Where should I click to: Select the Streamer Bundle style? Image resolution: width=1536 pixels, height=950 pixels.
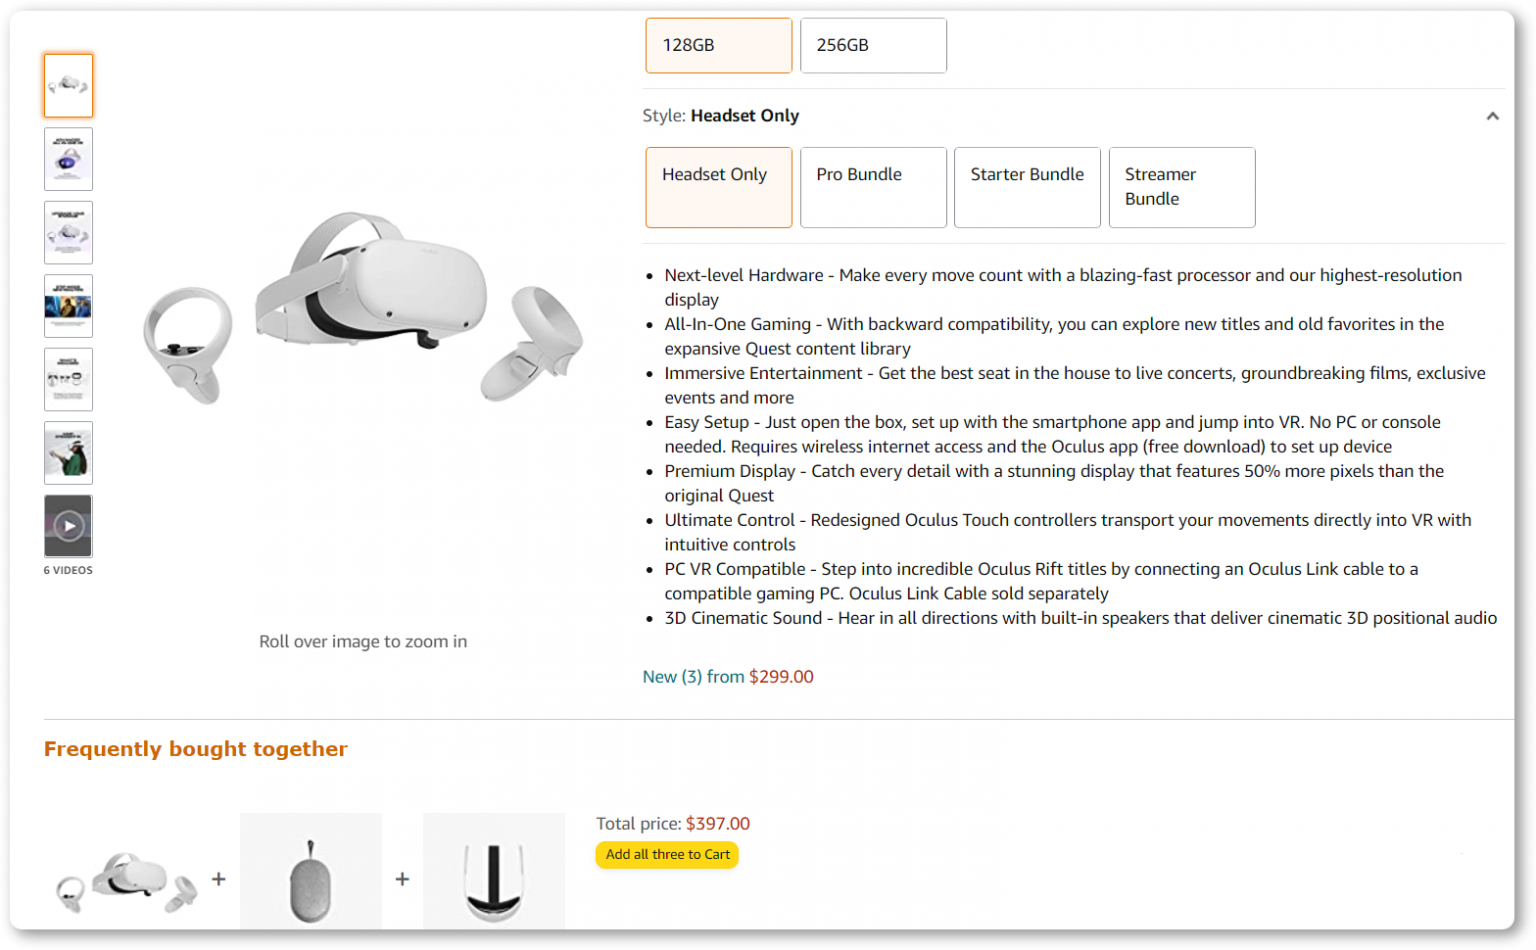[x=1181, y=187]
